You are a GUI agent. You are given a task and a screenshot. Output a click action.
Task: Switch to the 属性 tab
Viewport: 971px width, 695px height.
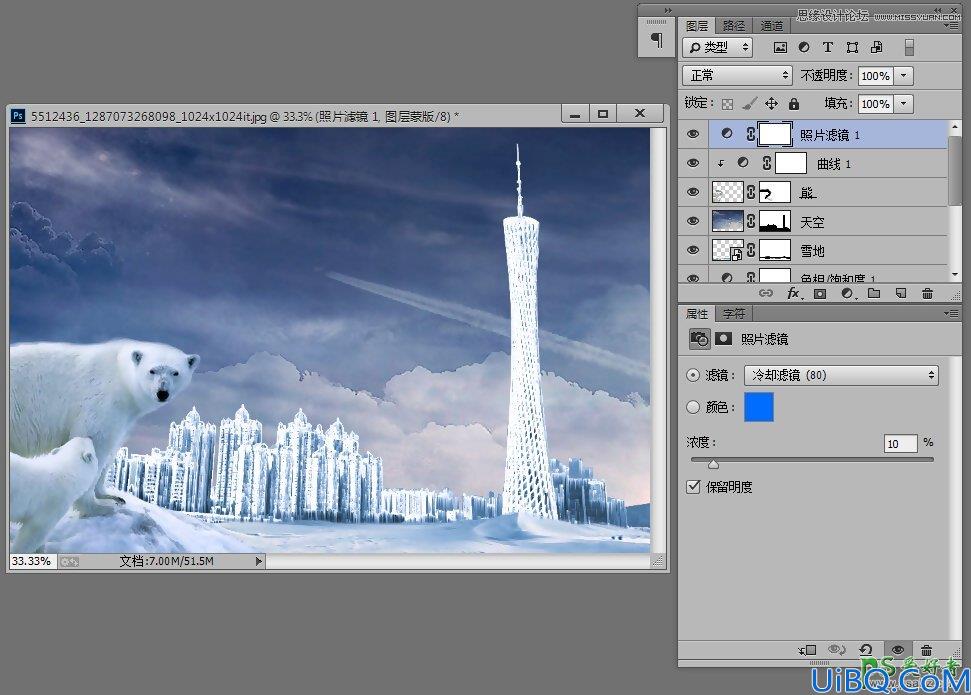tap(697, 314)
